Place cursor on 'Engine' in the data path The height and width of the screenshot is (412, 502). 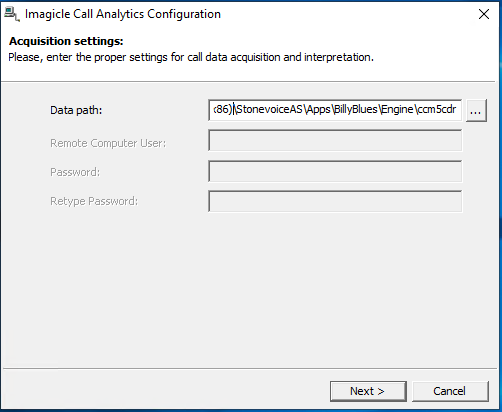pyautogui.click(x=397, y=109)
